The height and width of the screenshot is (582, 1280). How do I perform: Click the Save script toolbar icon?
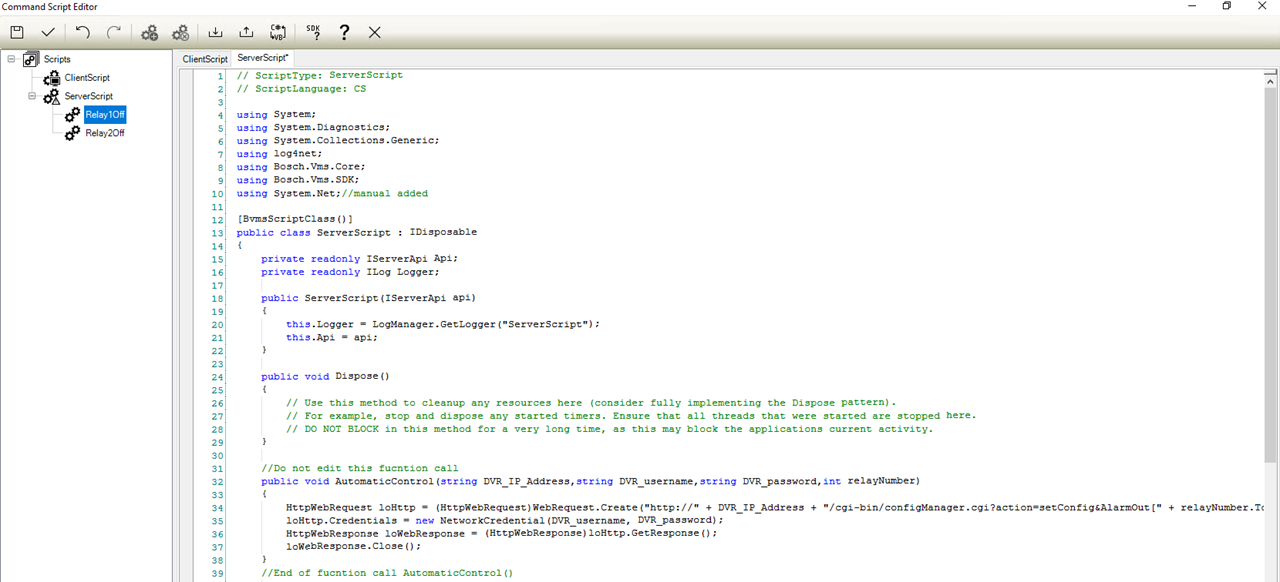tap(17, 32)
